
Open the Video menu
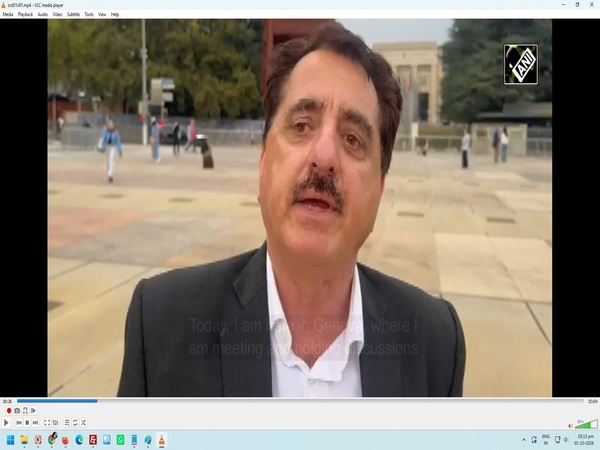tap(57, 14)
